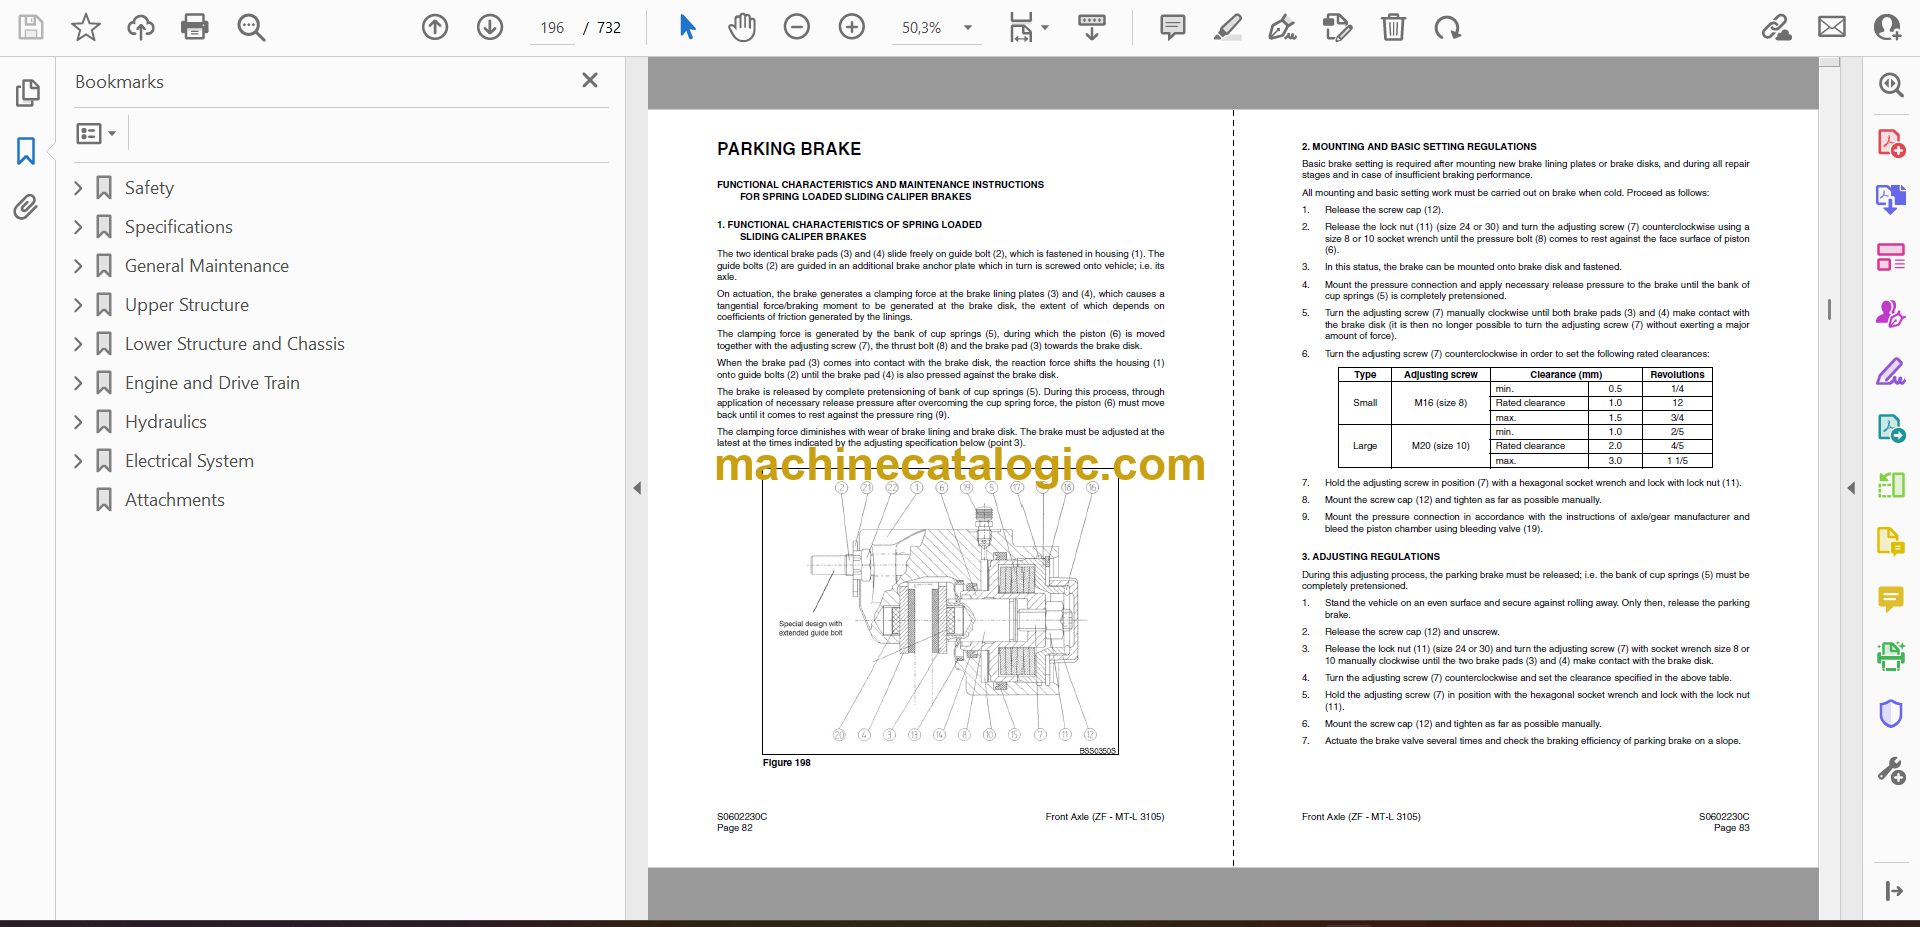This screenshot has height=927, width=1920.
Task: Share a link to the file
Action: click(x=1777, y=27)
